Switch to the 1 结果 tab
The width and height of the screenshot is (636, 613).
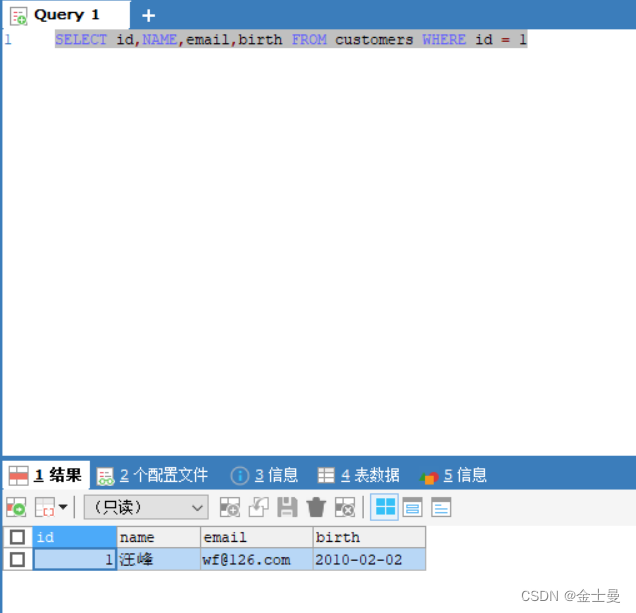(47, 475)
